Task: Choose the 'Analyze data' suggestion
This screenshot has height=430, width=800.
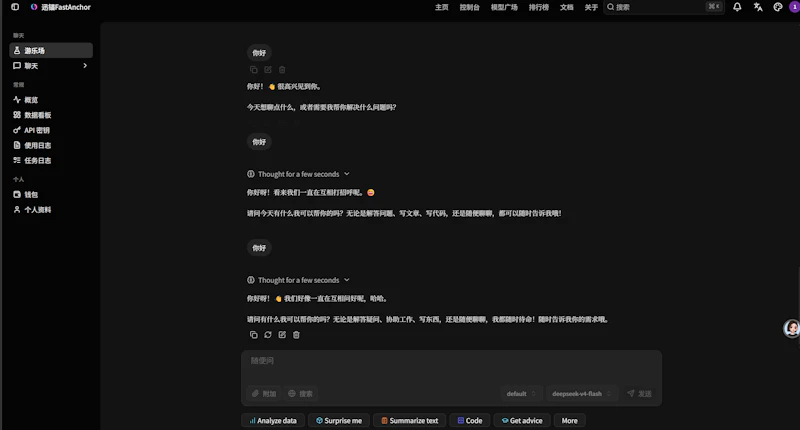Action: 273,421
